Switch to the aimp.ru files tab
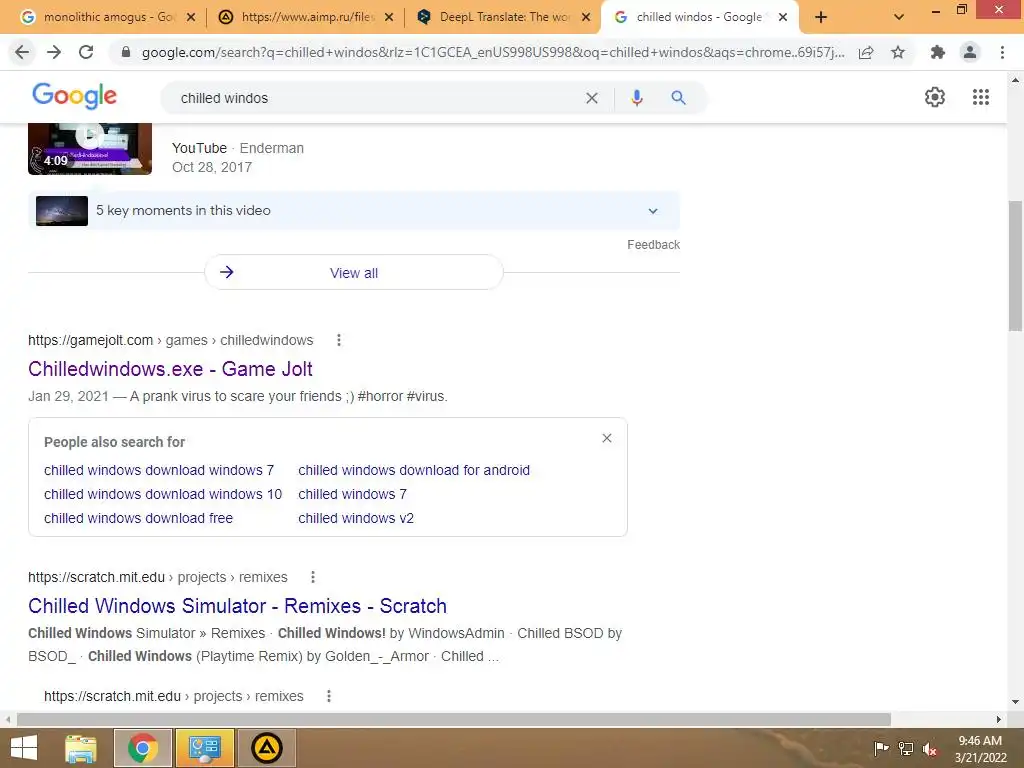Viewport: 1024px width, 768px height. click(307, 17)
